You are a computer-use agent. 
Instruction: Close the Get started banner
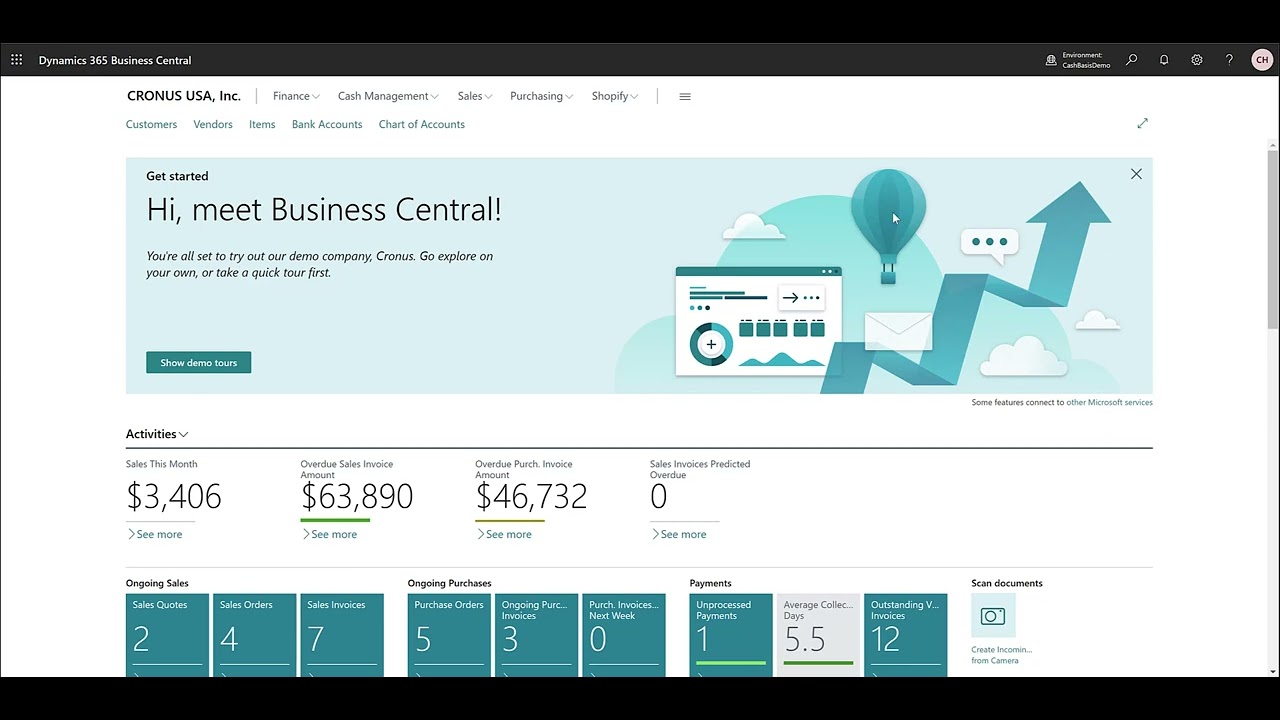tap(1136, 174)
